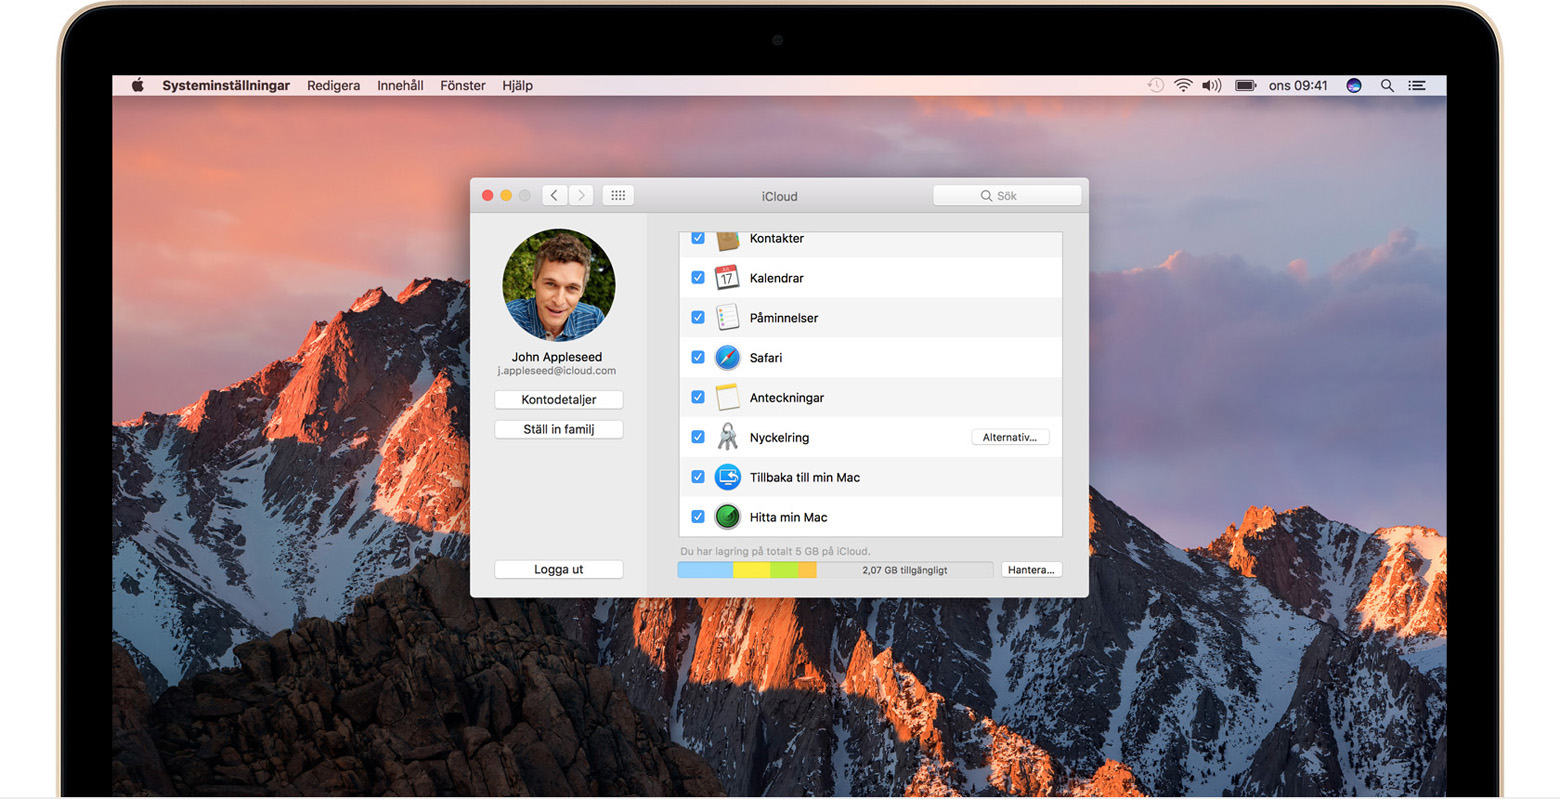This screenshot has height=800, width=1560.
Task: Click the j.appleseed@icloud.com address
Action: (557, 371)
